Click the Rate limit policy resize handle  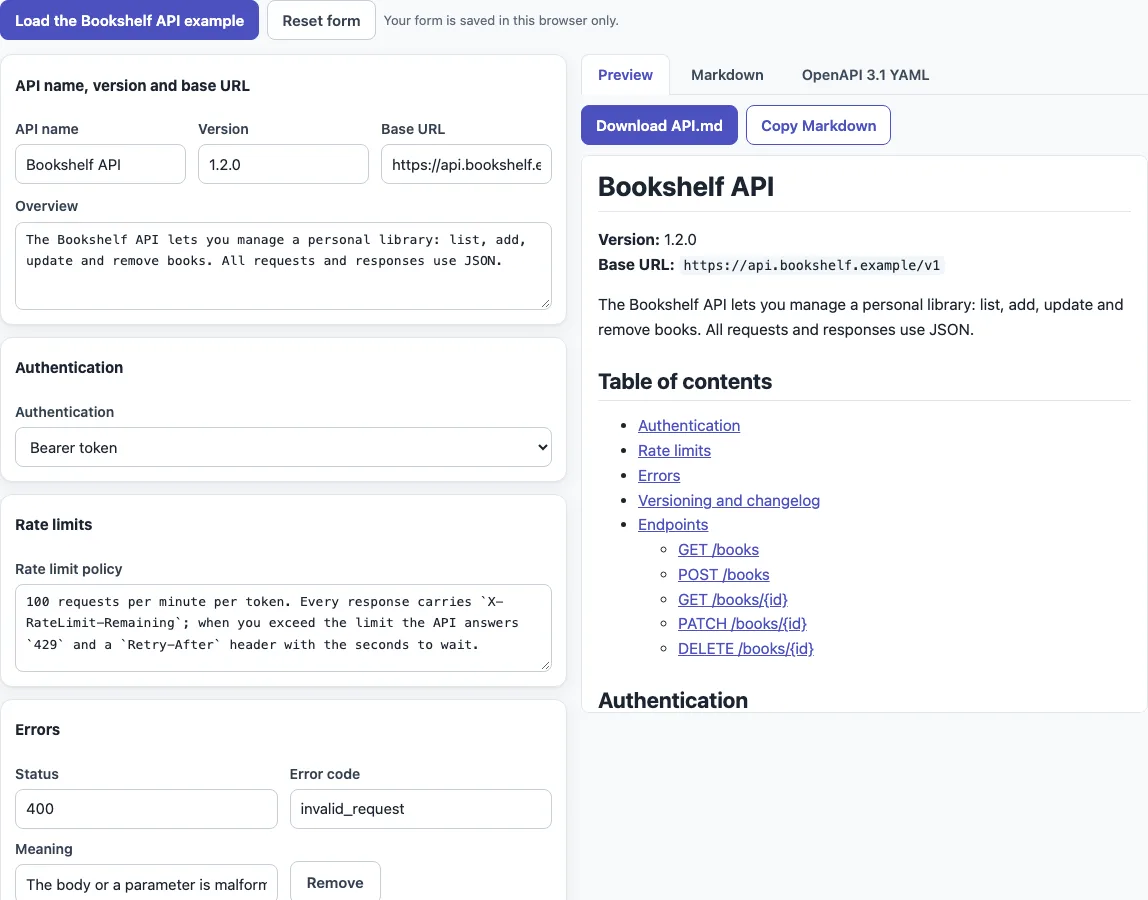pyautogui.click(x=545, y=665)
